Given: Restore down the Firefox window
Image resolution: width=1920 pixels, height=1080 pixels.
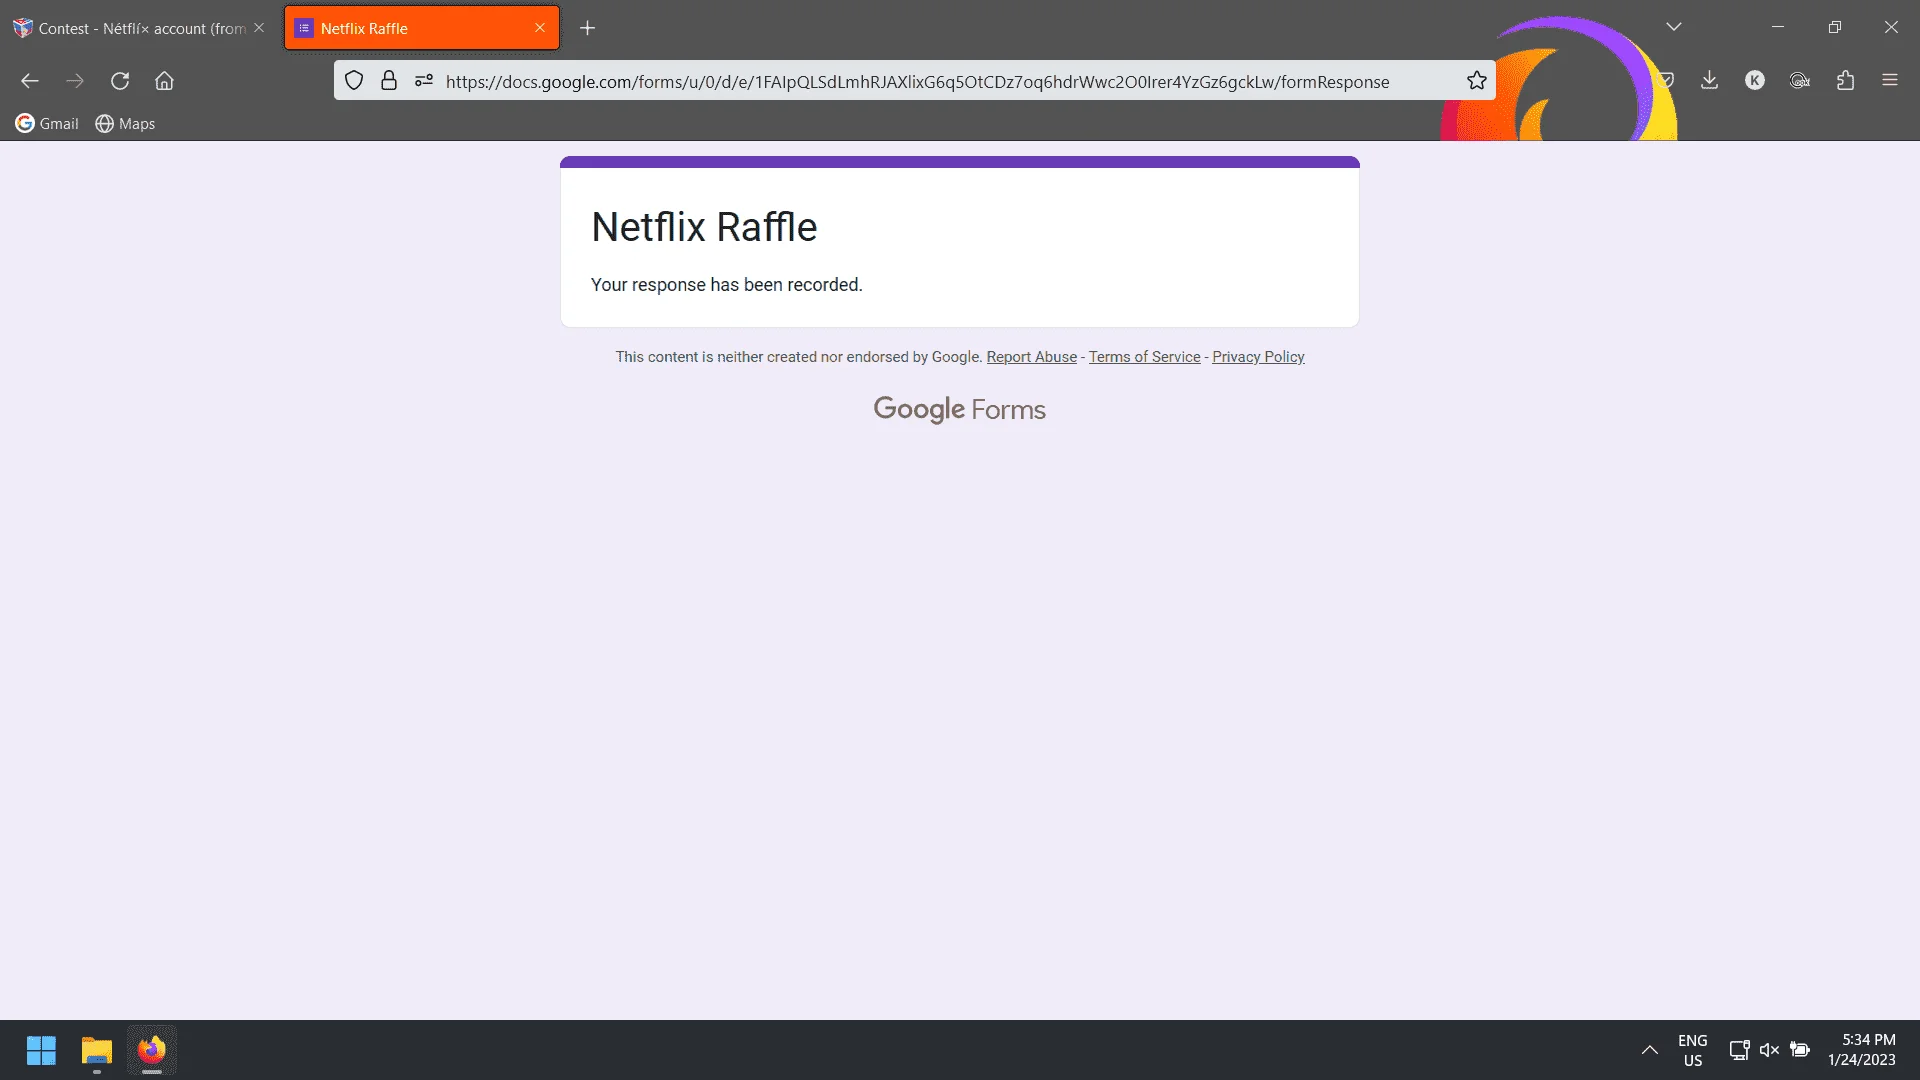Looking at the screenshot, I should click(x=1835, y=27).
